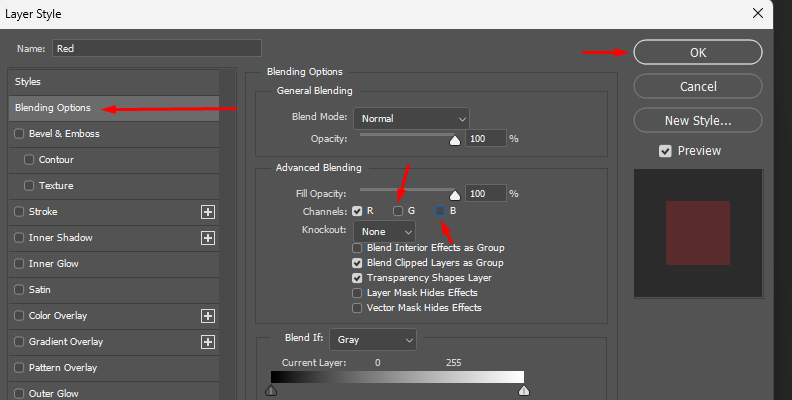Toggle the Preview checkbox

[x=665, y=151]
